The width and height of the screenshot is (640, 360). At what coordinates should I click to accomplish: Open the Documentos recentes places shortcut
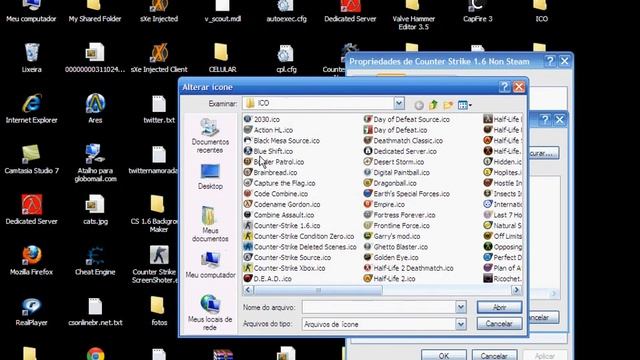[x=210, y=136]
